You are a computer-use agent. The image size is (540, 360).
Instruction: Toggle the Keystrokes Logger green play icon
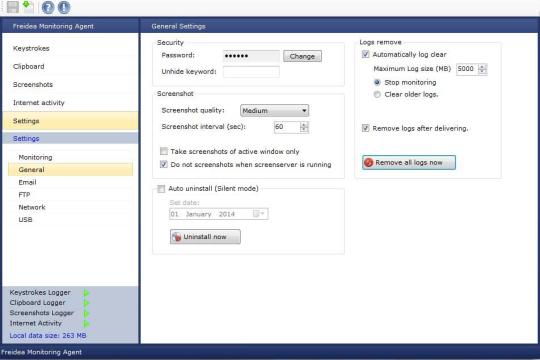86,293
